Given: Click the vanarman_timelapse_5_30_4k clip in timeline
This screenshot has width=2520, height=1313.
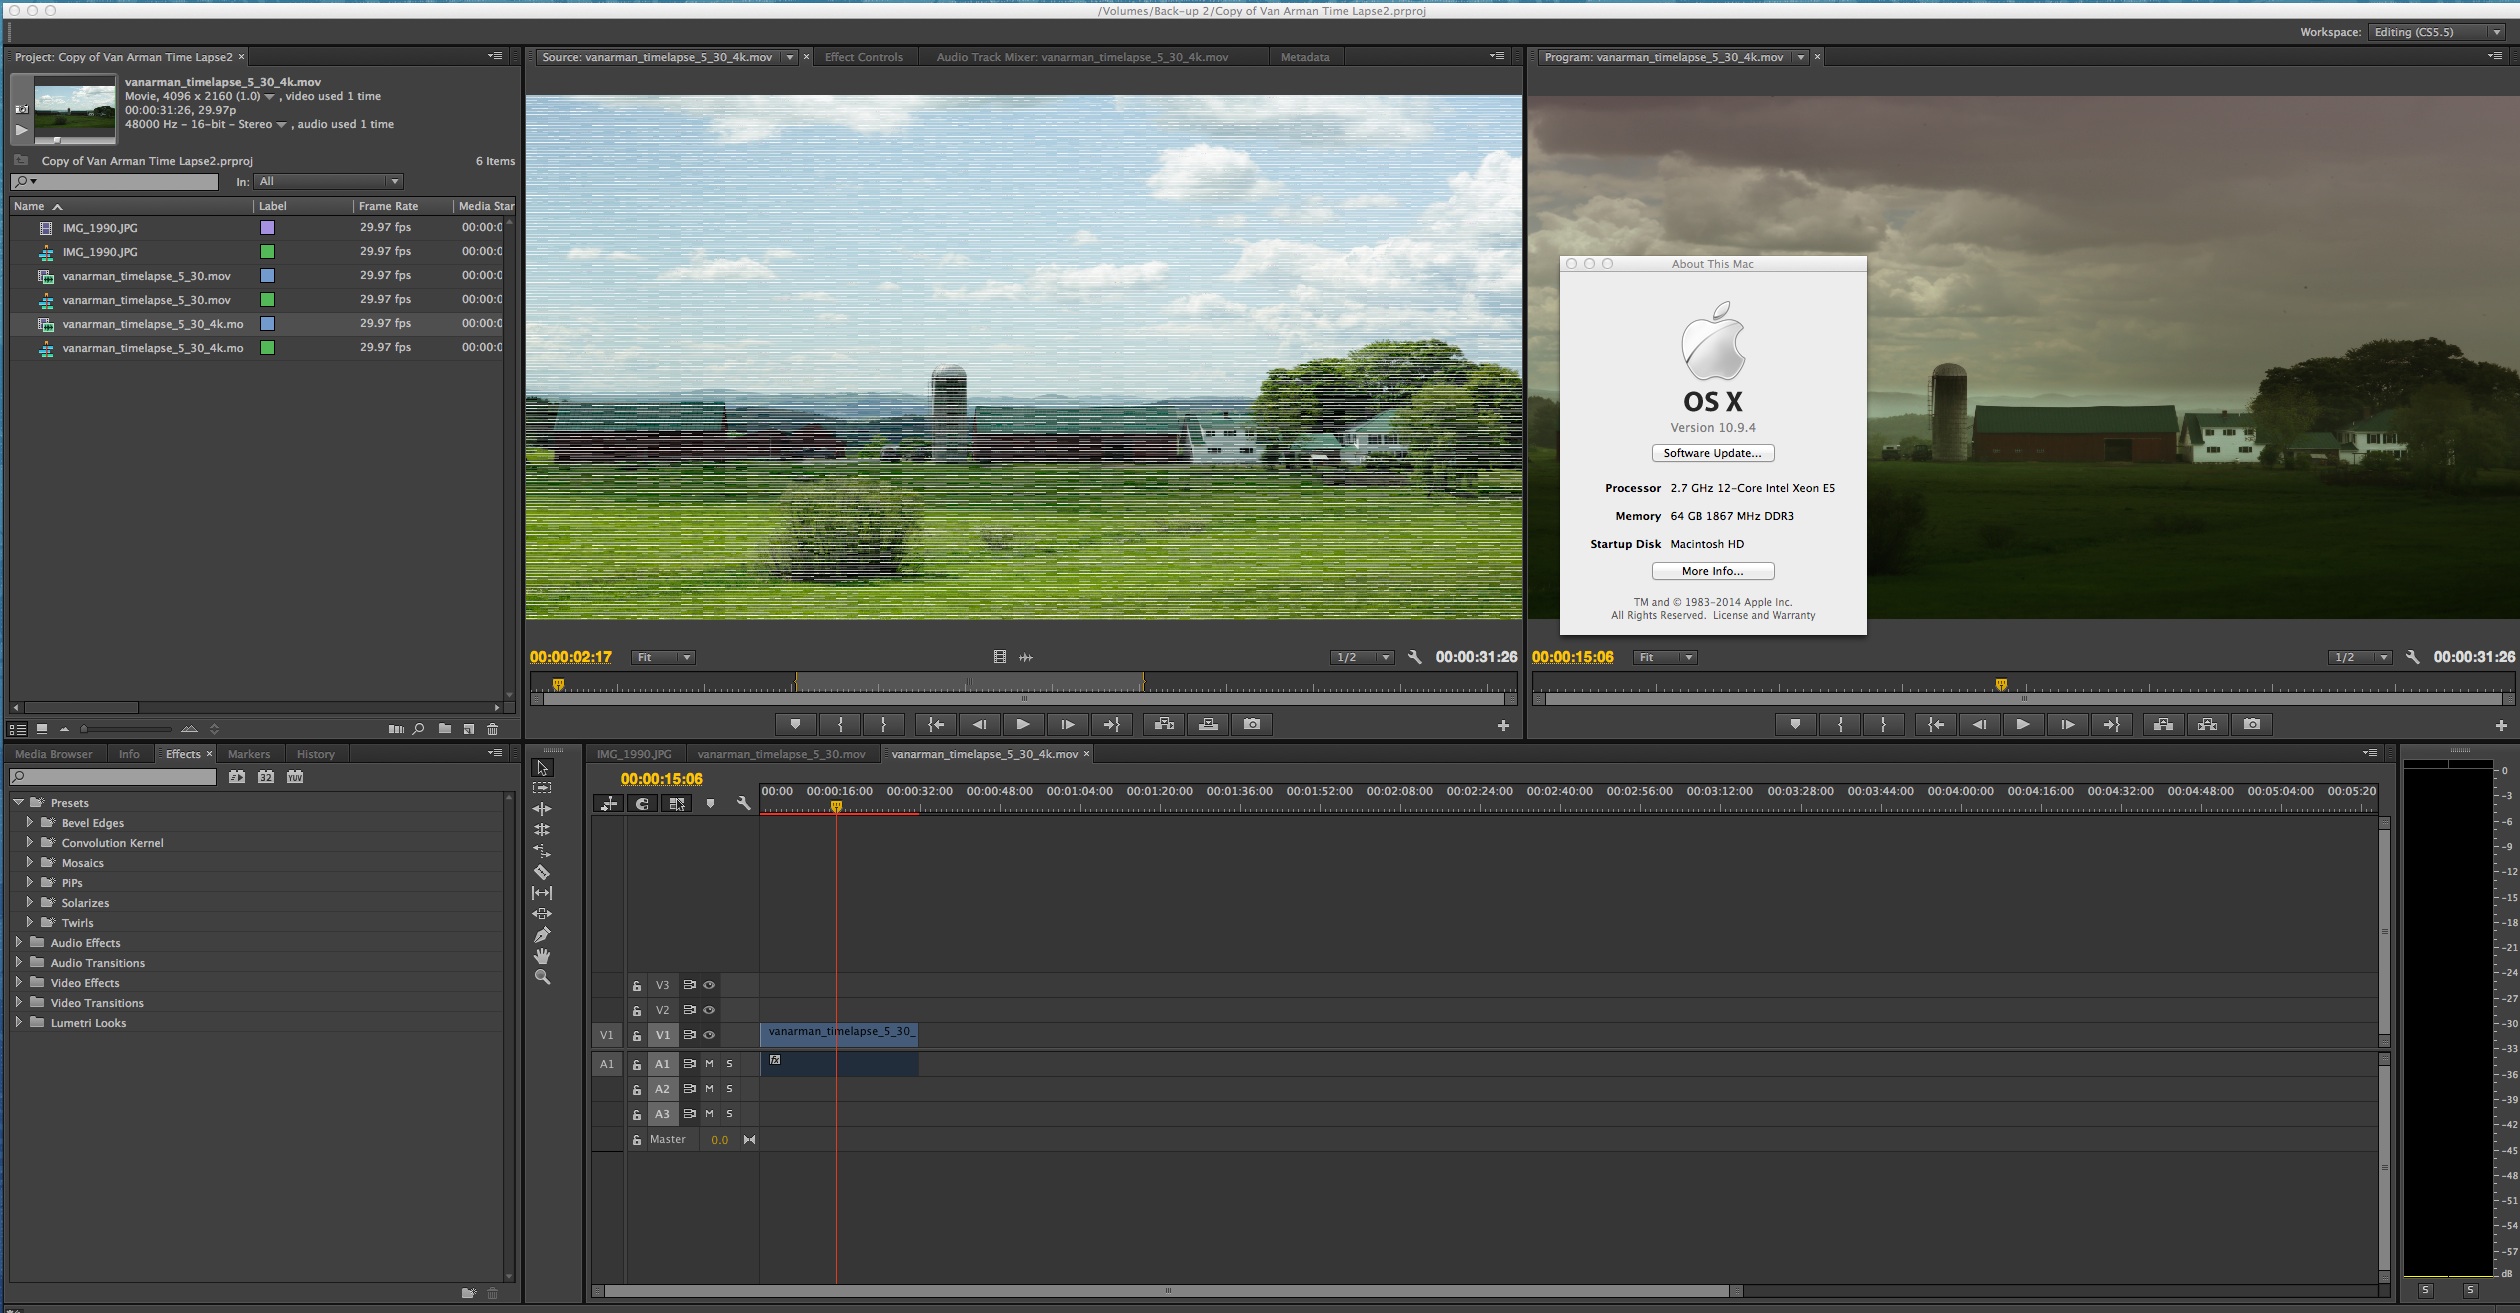Looking at the screenshot, I should pos(842,1033).
